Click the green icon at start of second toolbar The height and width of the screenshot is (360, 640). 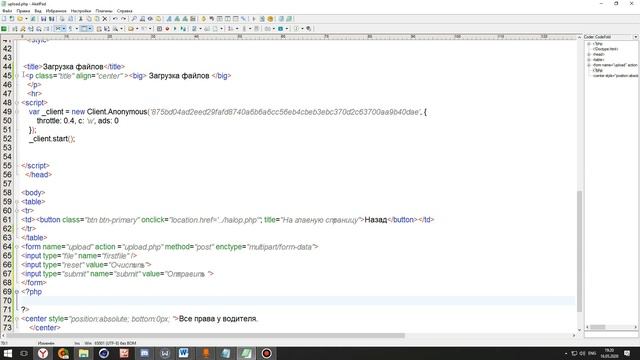point(4,29)
